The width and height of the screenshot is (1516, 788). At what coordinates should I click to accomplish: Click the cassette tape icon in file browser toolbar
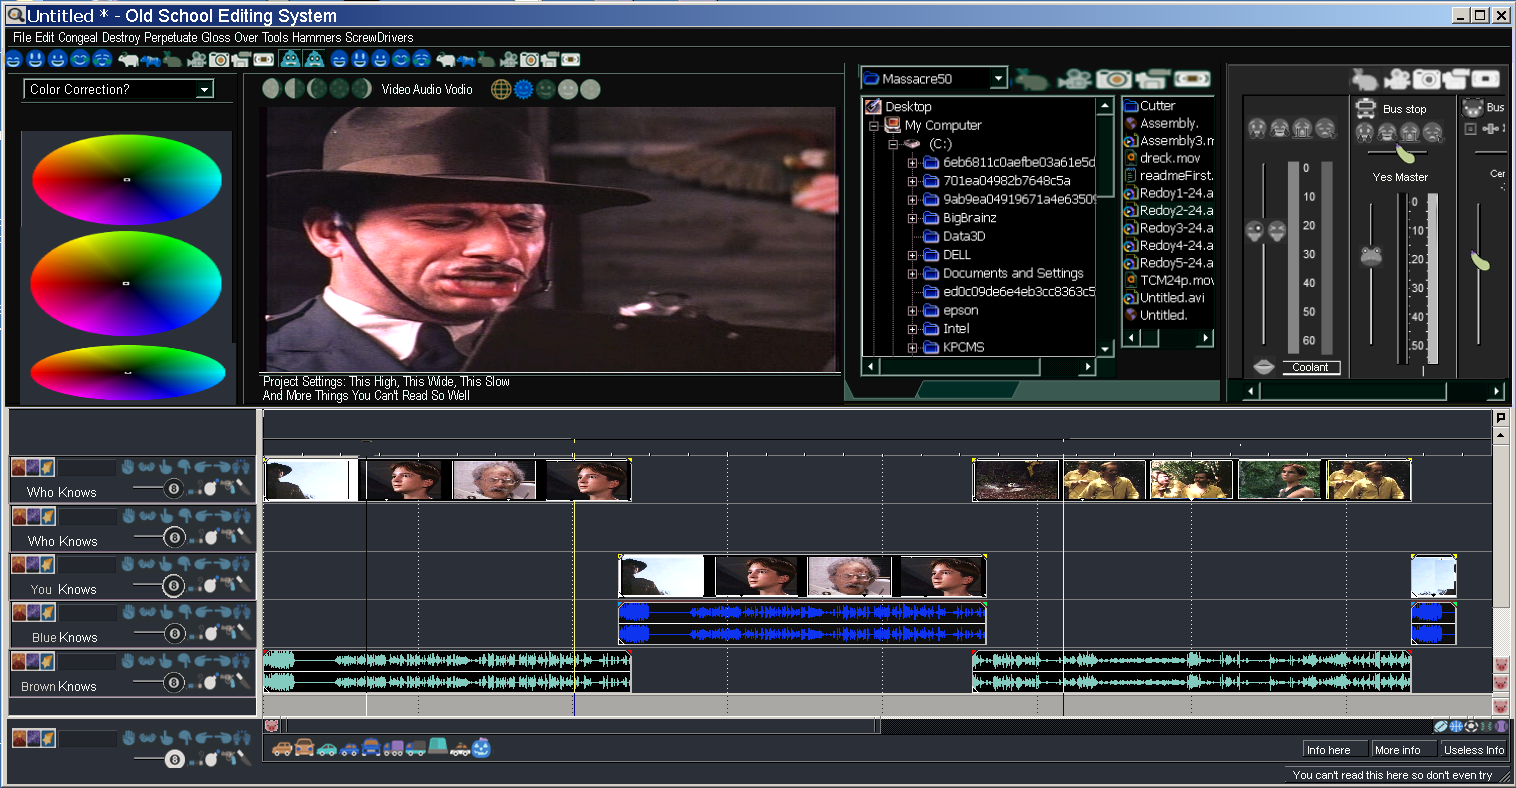(1190, 78)
